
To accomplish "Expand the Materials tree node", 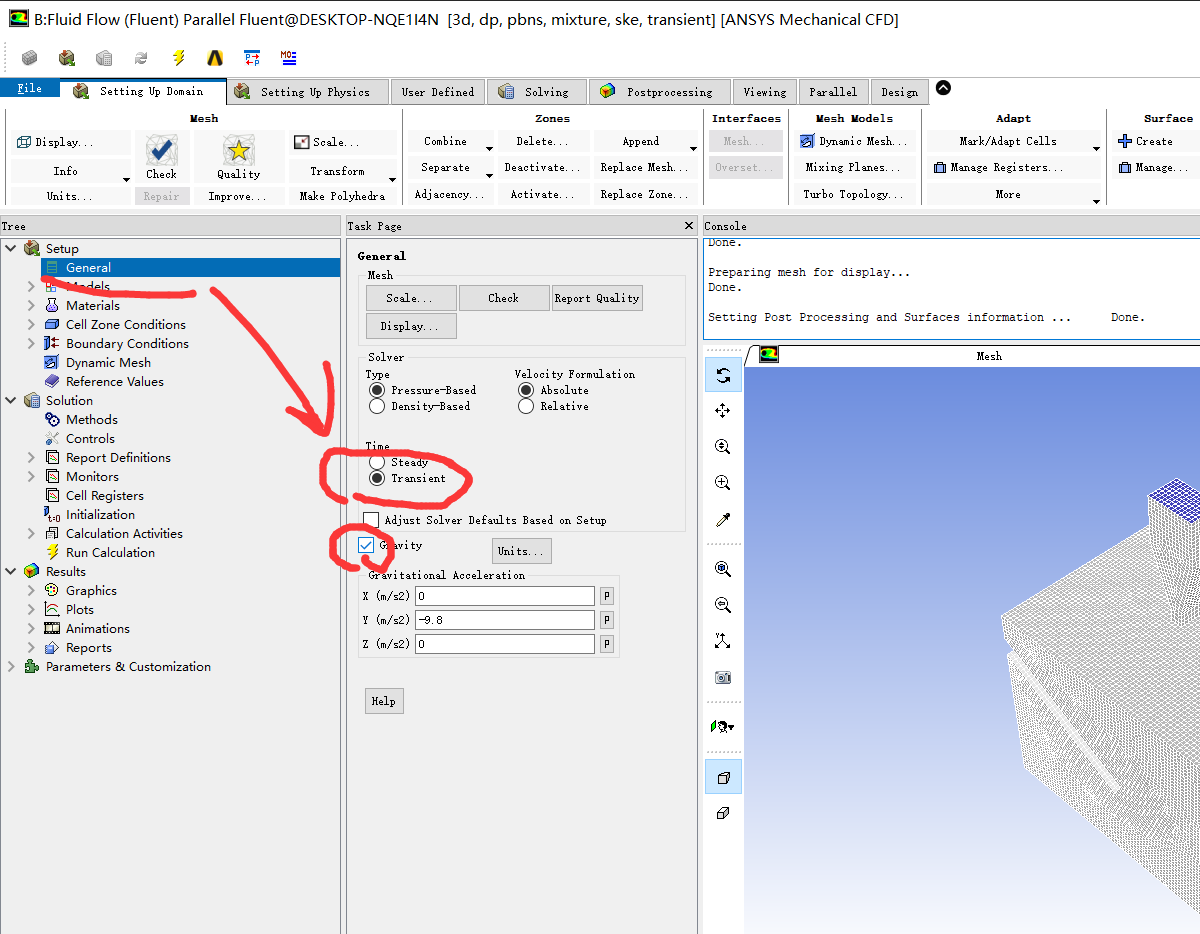I will click(31, 305).
